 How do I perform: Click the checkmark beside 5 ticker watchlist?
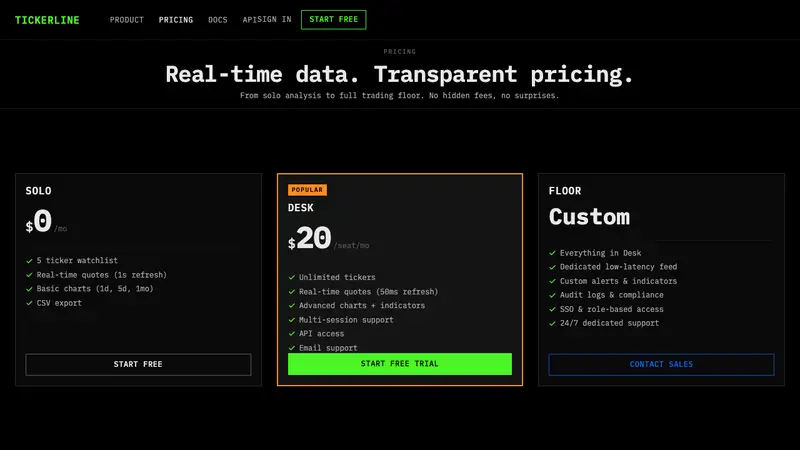tap(29, 261)
